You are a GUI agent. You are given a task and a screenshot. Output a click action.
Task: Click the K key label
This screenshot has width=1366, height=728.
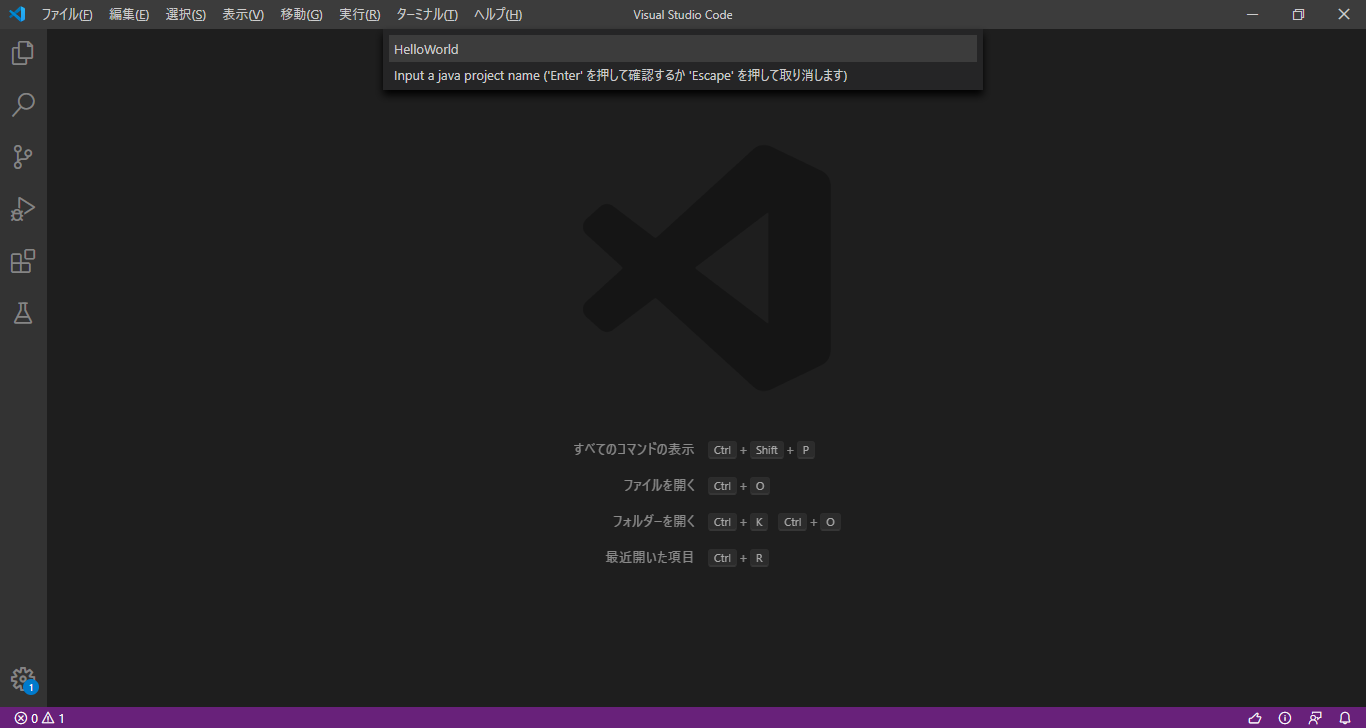759,522
